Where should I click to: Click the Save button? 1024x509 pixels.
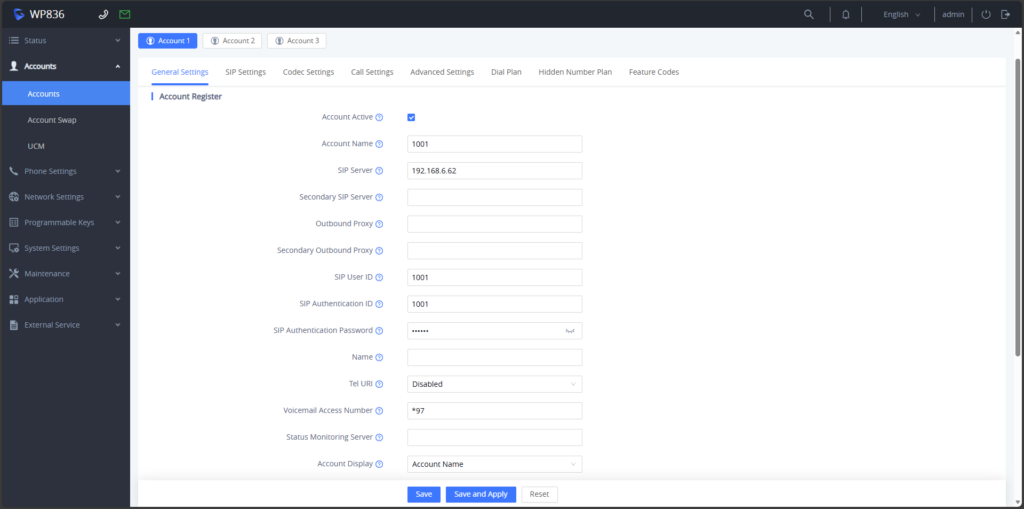pyautogui.click(x=424, y=494)
